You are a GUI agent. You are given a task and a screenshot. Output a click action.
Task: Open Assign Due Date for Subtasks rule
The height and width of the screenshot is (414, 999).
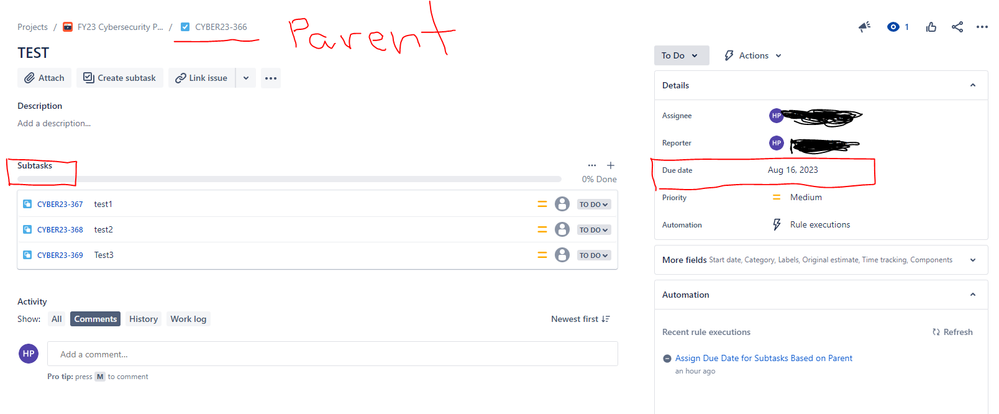pos(763,359)
